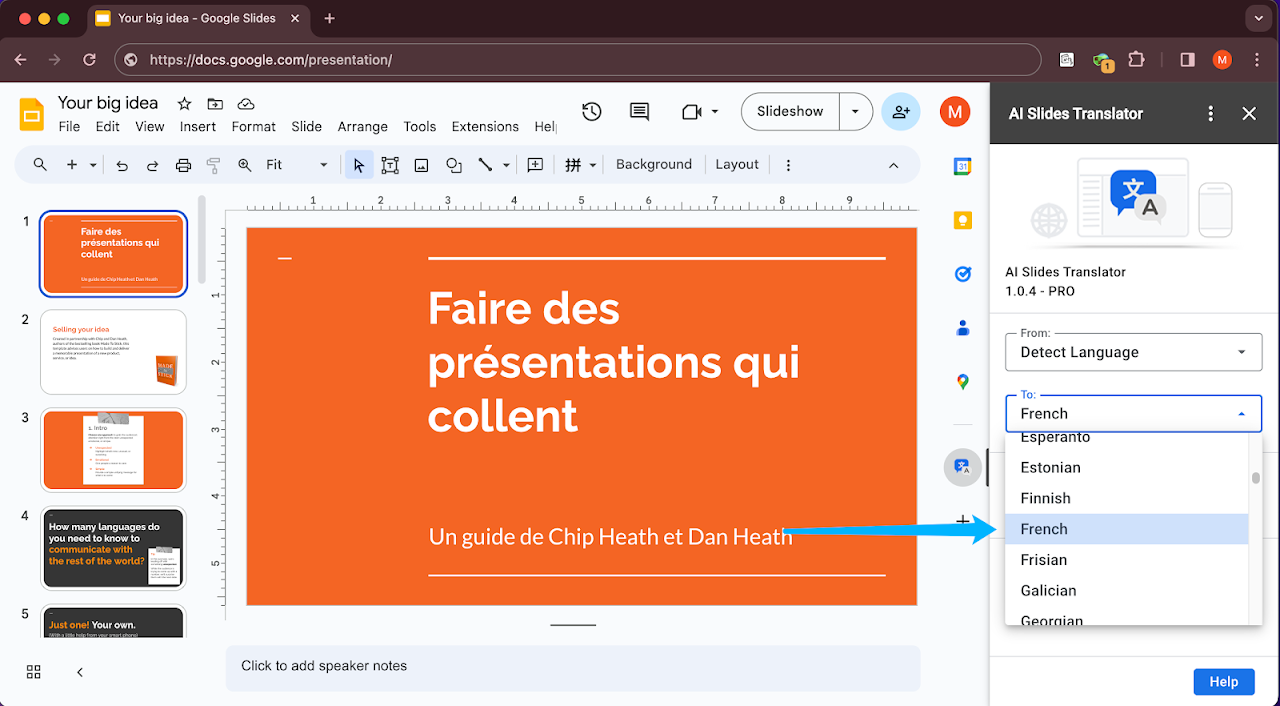Add new slide plus button
The image size is (1280, 706).
click(72, 165)
